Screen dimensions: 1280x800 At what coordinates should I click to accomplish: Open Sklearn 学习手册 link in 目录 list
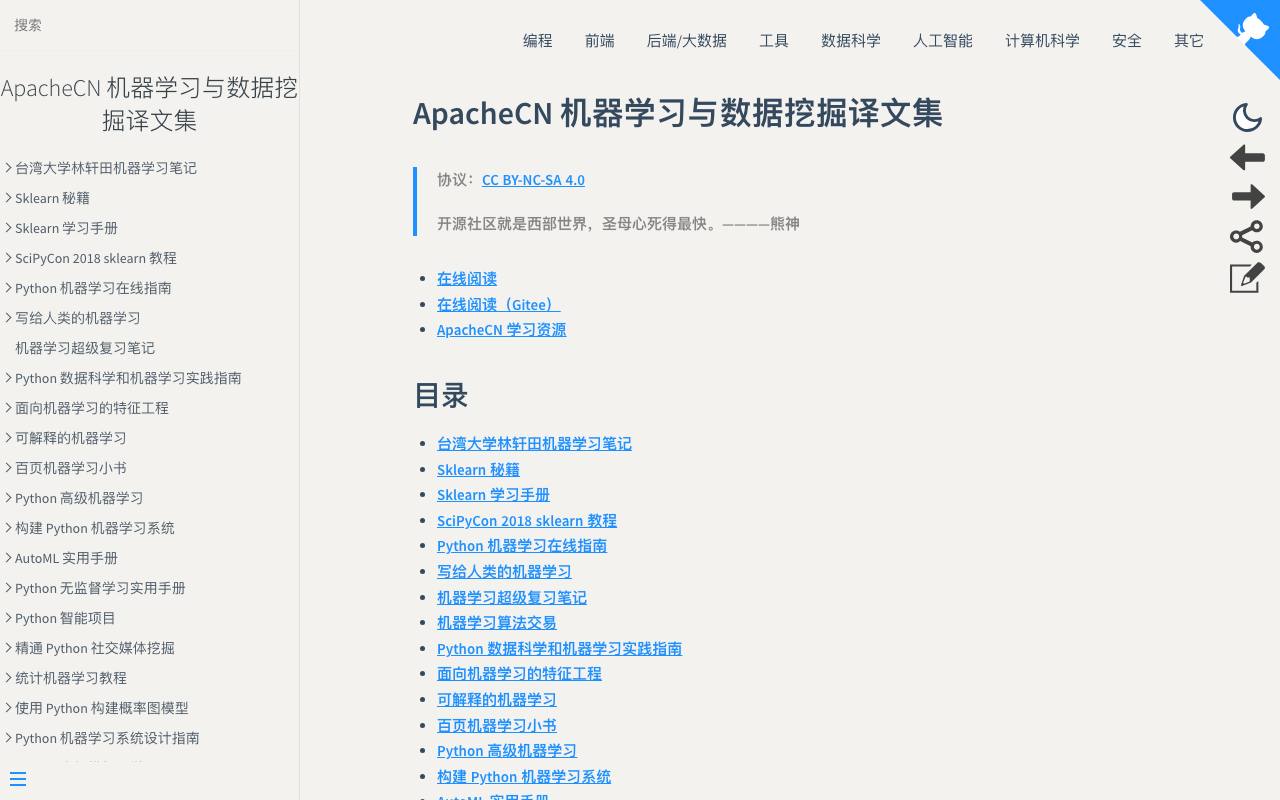[493, 495]
